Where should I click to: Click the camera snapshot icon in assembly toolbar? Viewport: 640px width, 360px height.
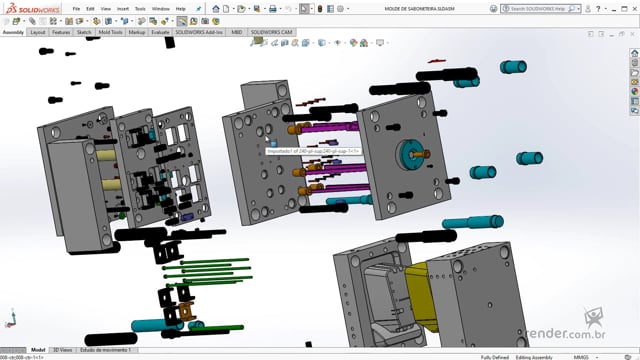click(x=205, y=21)
